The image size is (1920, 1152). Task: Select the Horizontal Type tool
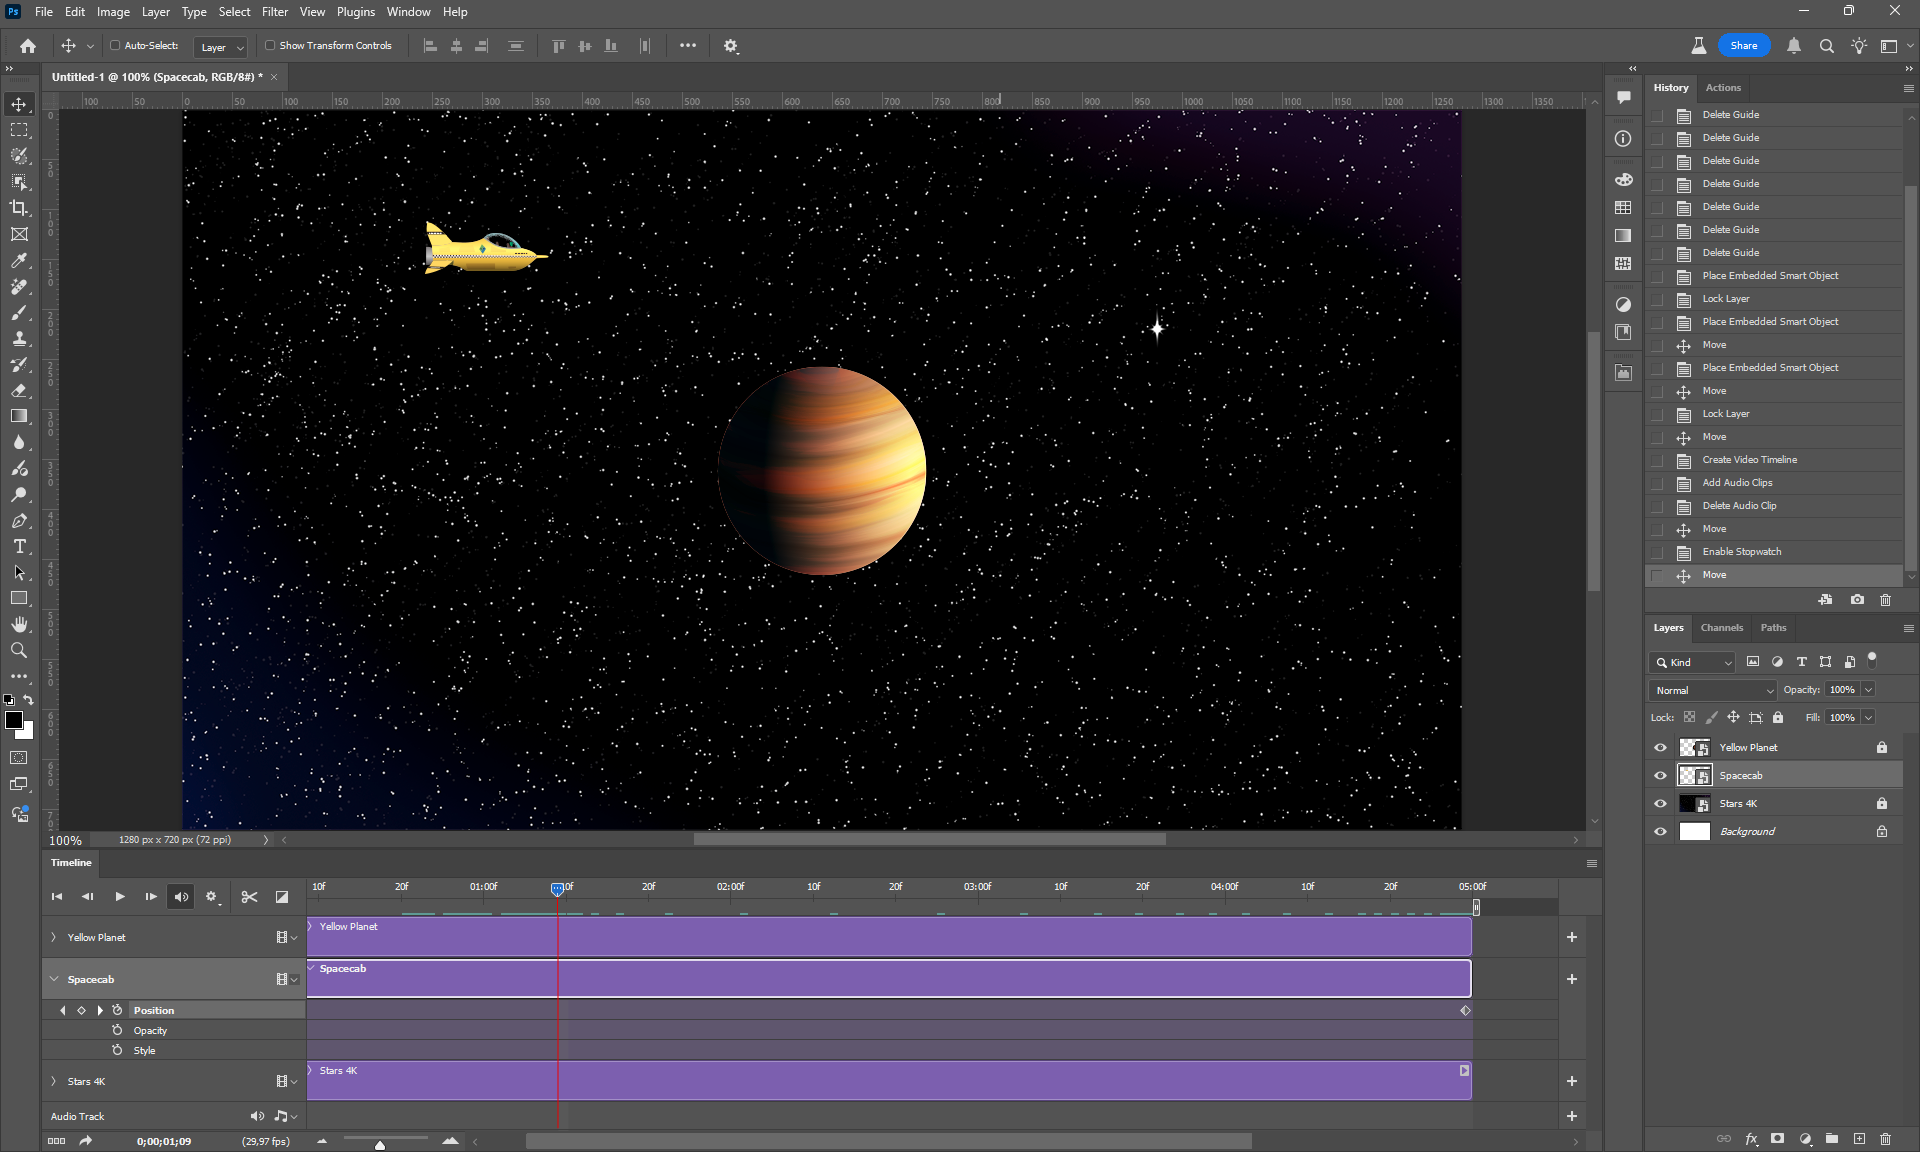[19, 546]
